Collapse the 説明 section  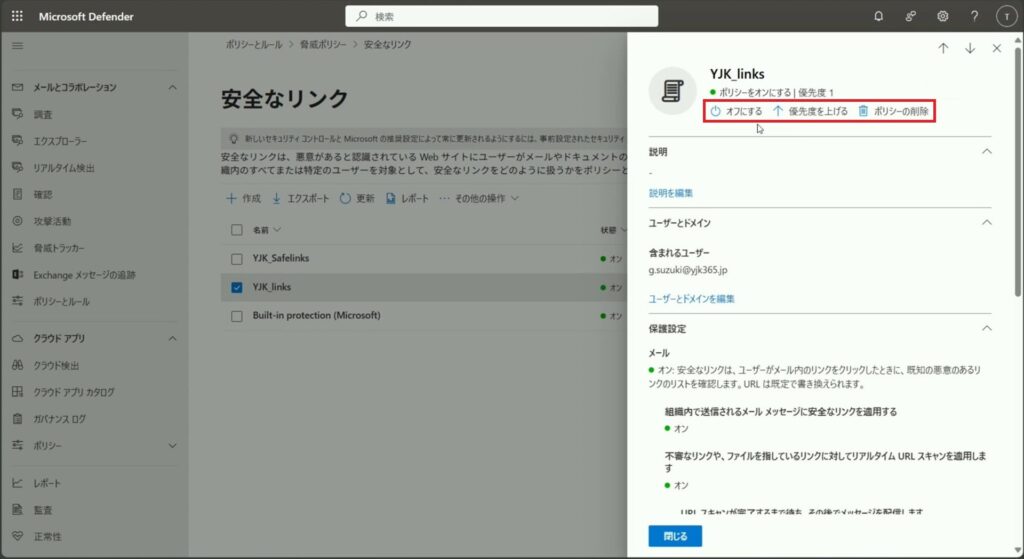[x=986, y=152]
